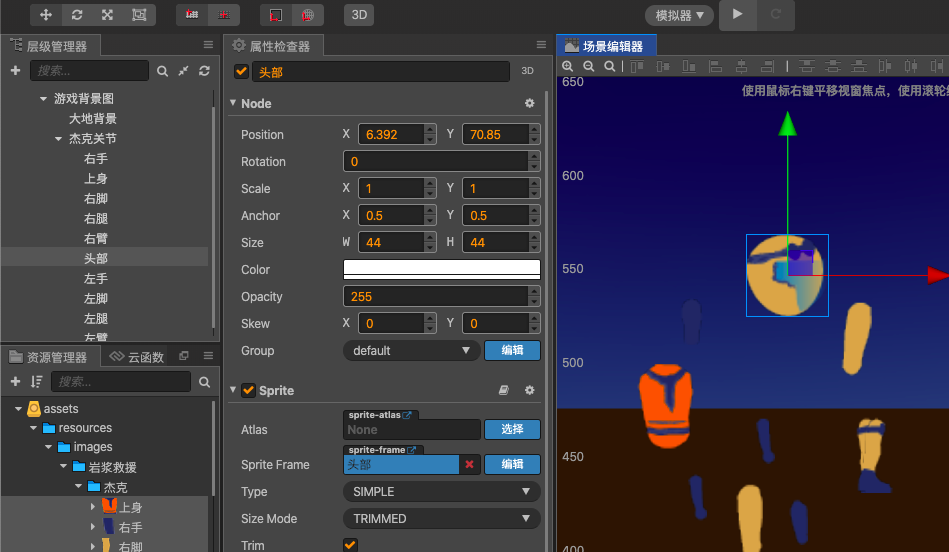Switch to the 场景编辑器 tab

pos(606,46)
